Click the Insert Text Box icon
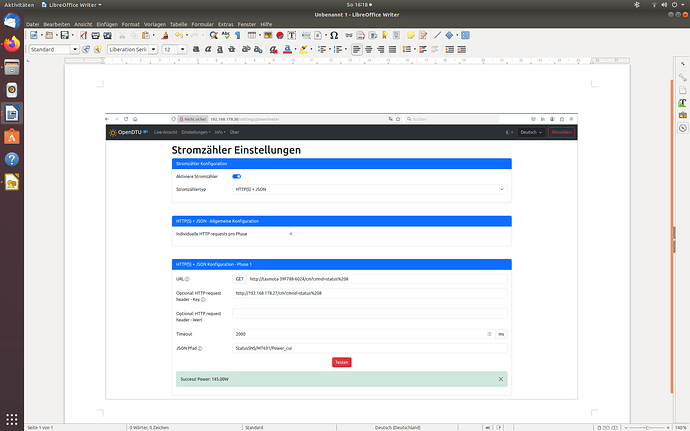 pos(291,35)
